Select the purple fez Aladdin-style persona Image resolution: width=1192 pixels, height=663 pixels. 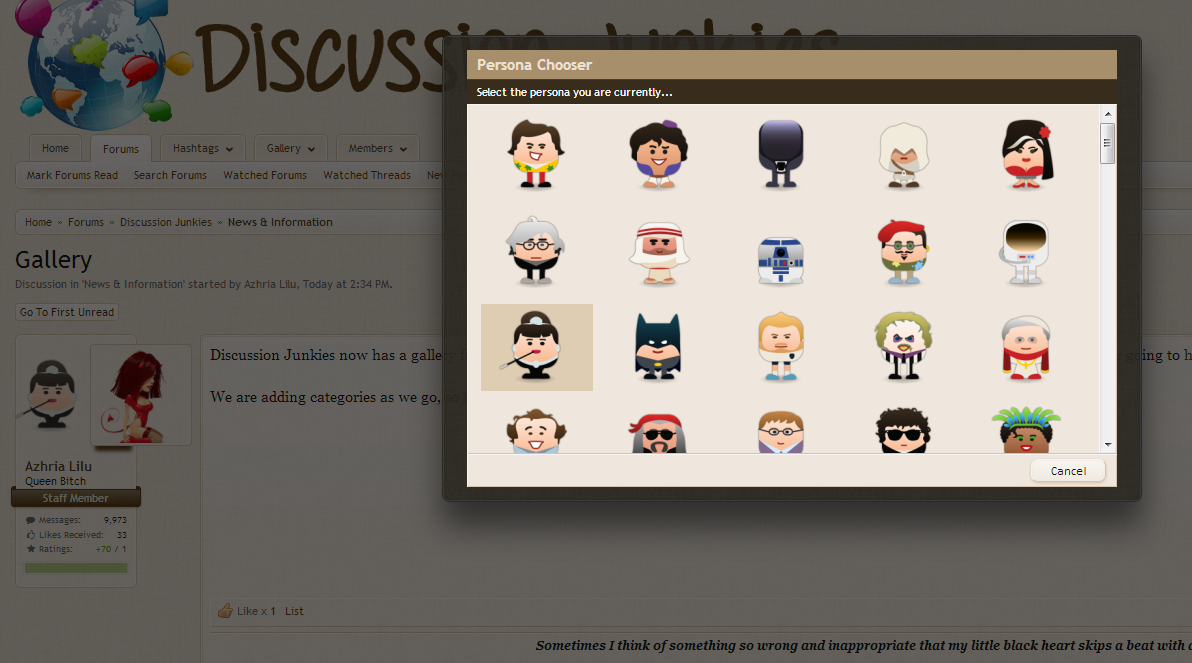[658, 154]
